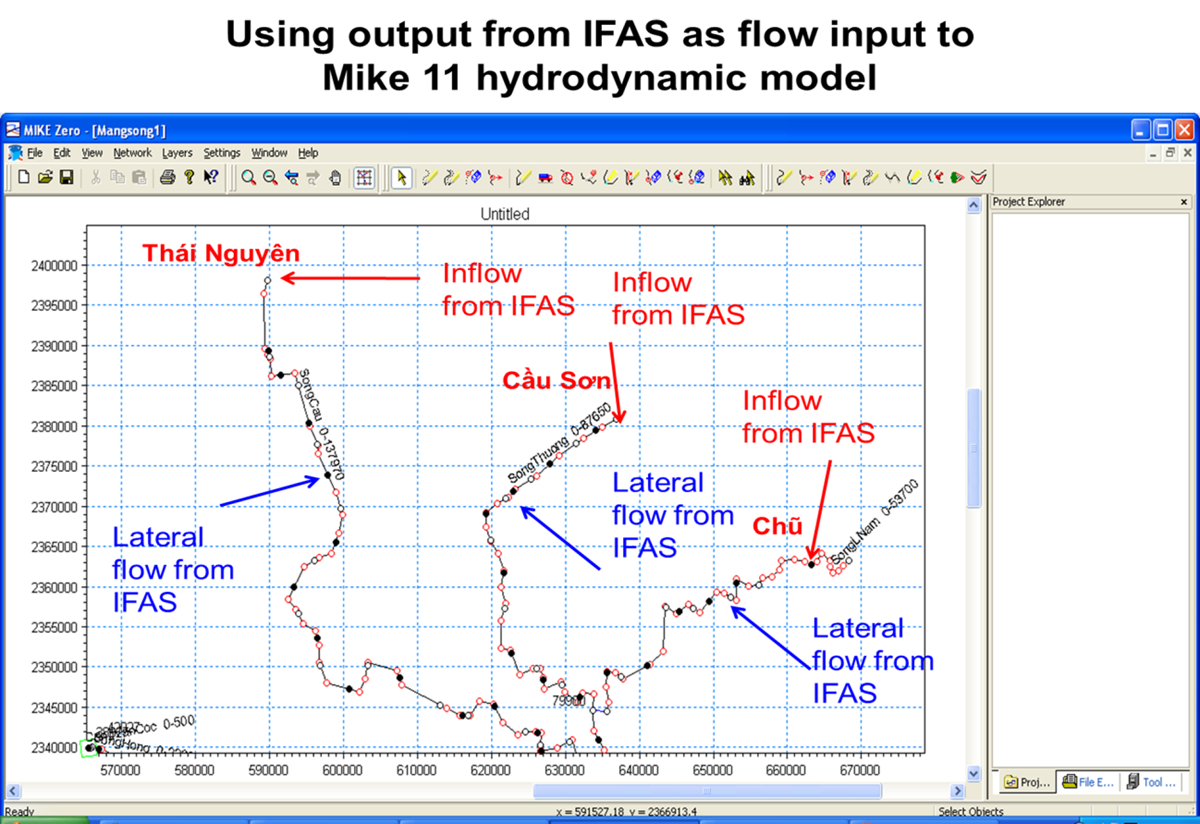The image size is (1200, 824).
Task: Click the Paste clipboard icon
Action: click(x=139, y=177)
